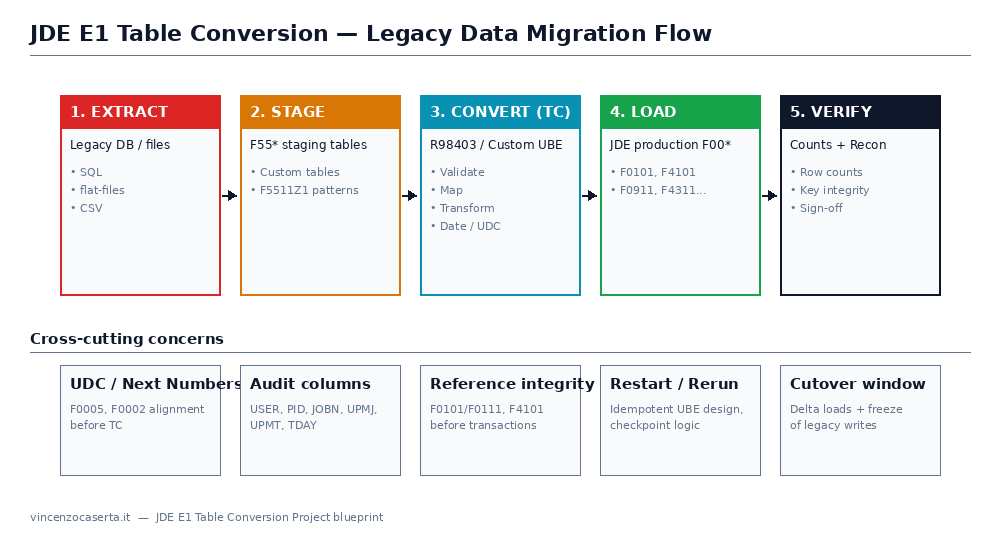Screen dimensions: 1000x540
Task: Select the '2. STAGE' header
Action: click(x=320, y=112)
